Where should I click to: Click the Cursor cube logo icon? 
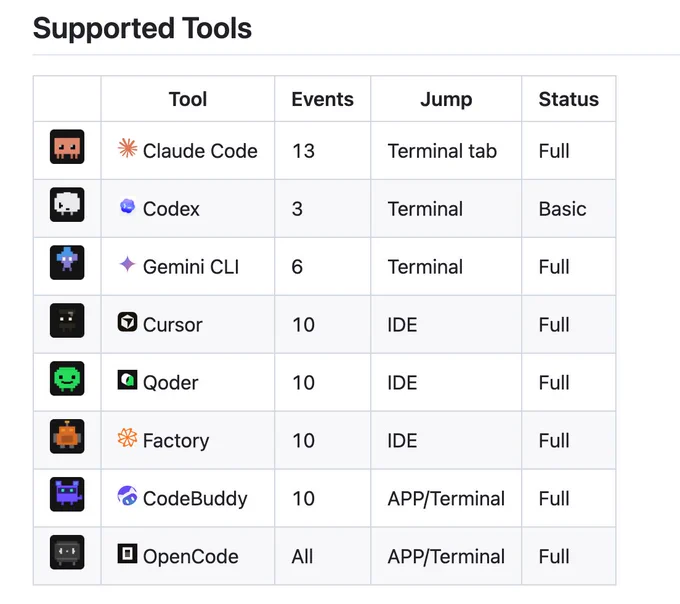pyautogui.click(x=127, y=322)
